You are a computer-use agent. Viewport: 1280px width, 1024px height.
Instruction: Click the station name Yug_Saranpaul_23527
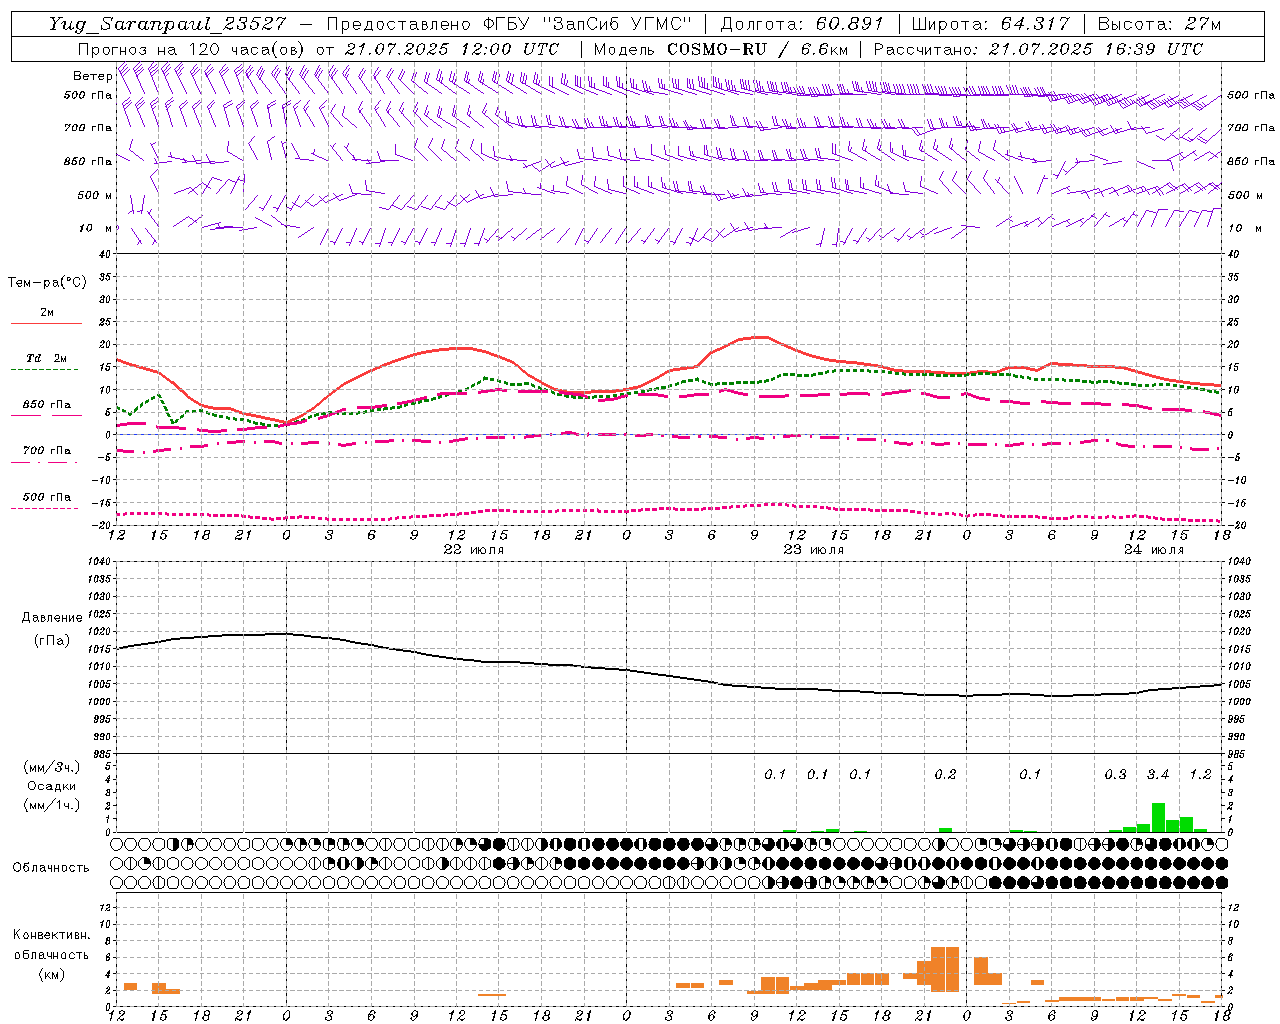pyautogui.click(x=167, y=24)
